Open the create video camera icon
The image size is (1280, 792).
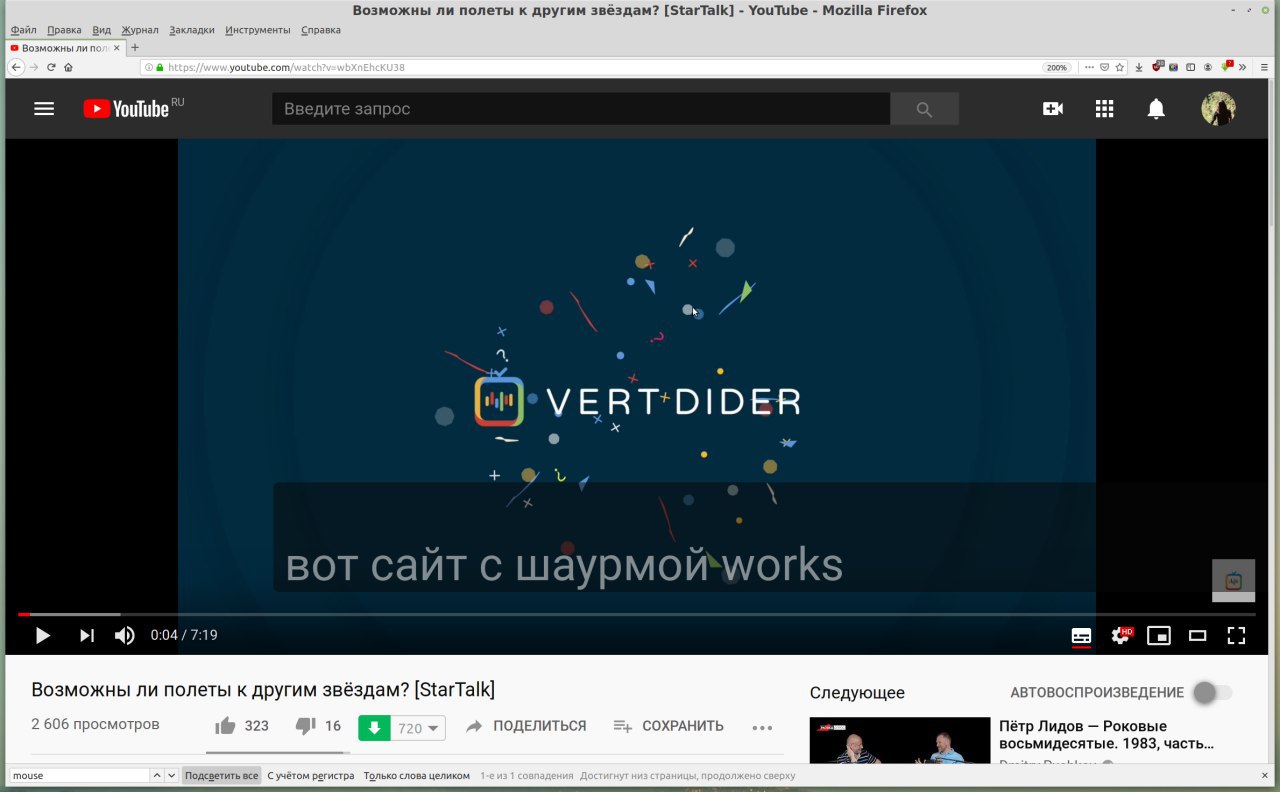click(1053, 109)
